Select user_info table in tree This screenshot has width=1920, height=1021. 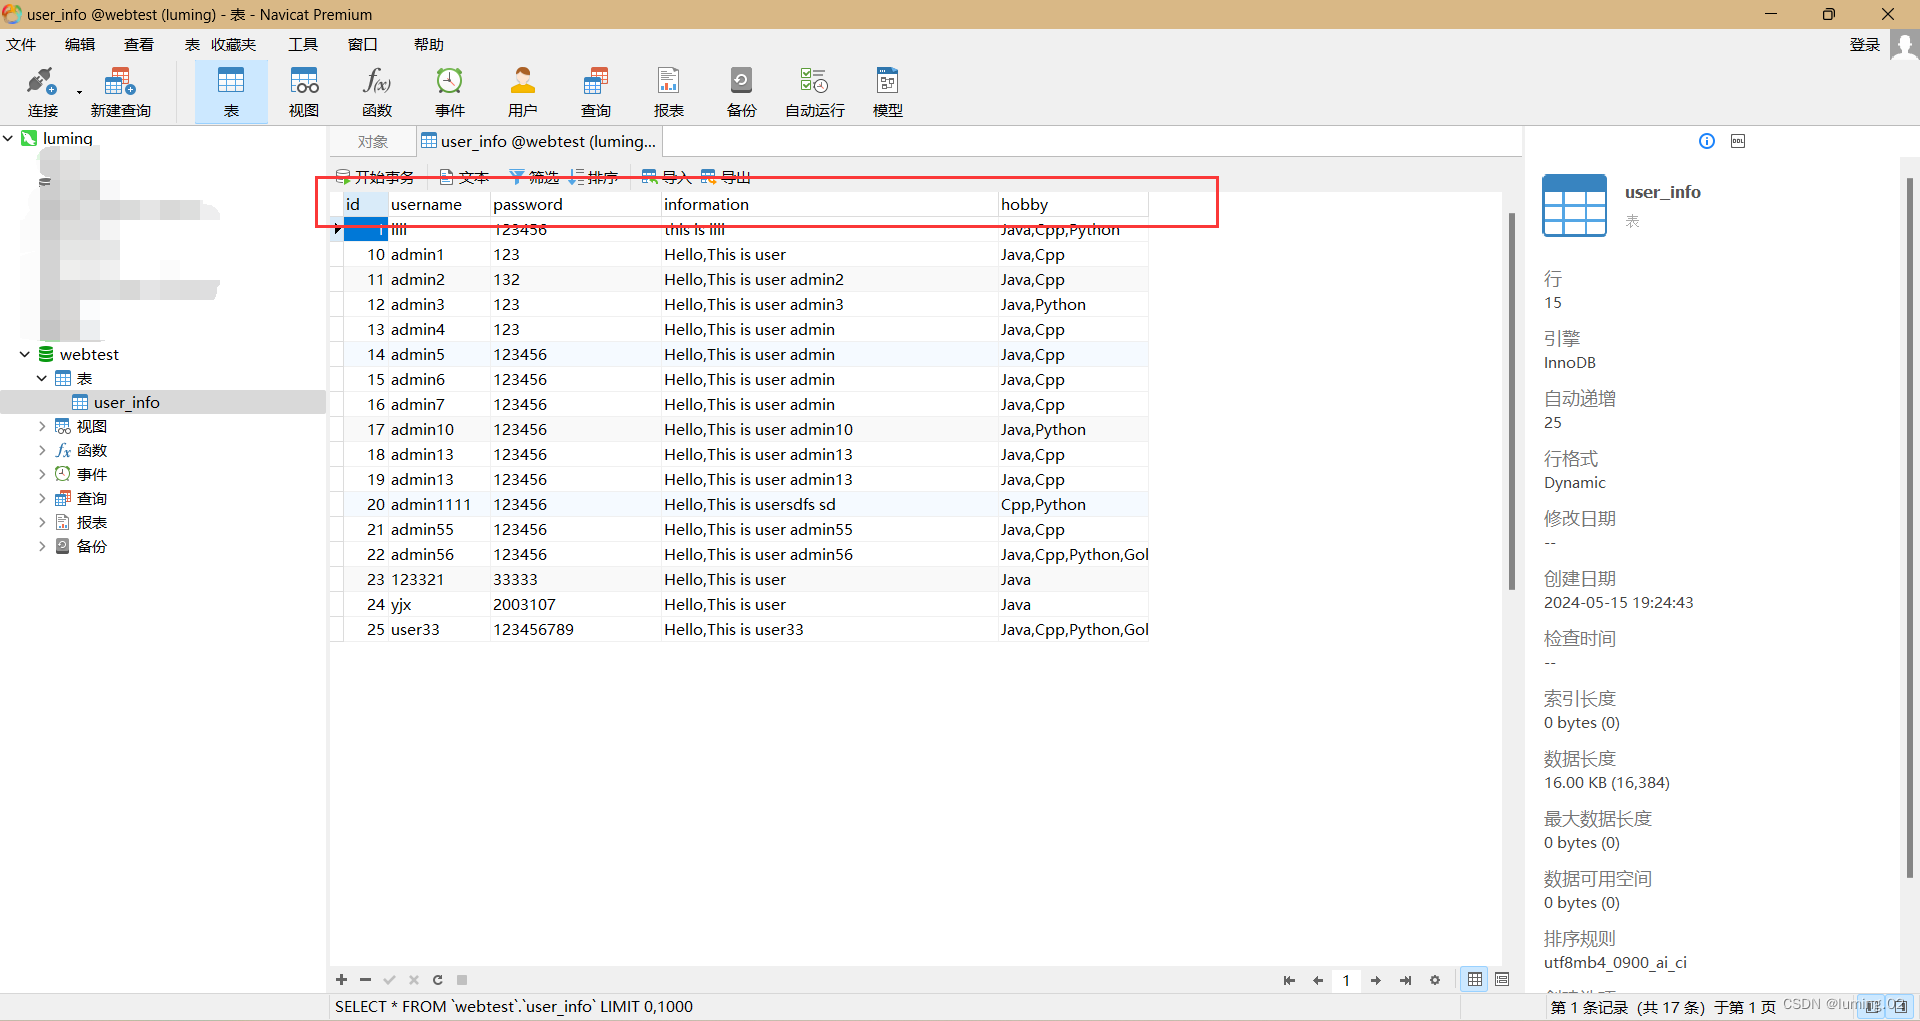tap(126, 402)
